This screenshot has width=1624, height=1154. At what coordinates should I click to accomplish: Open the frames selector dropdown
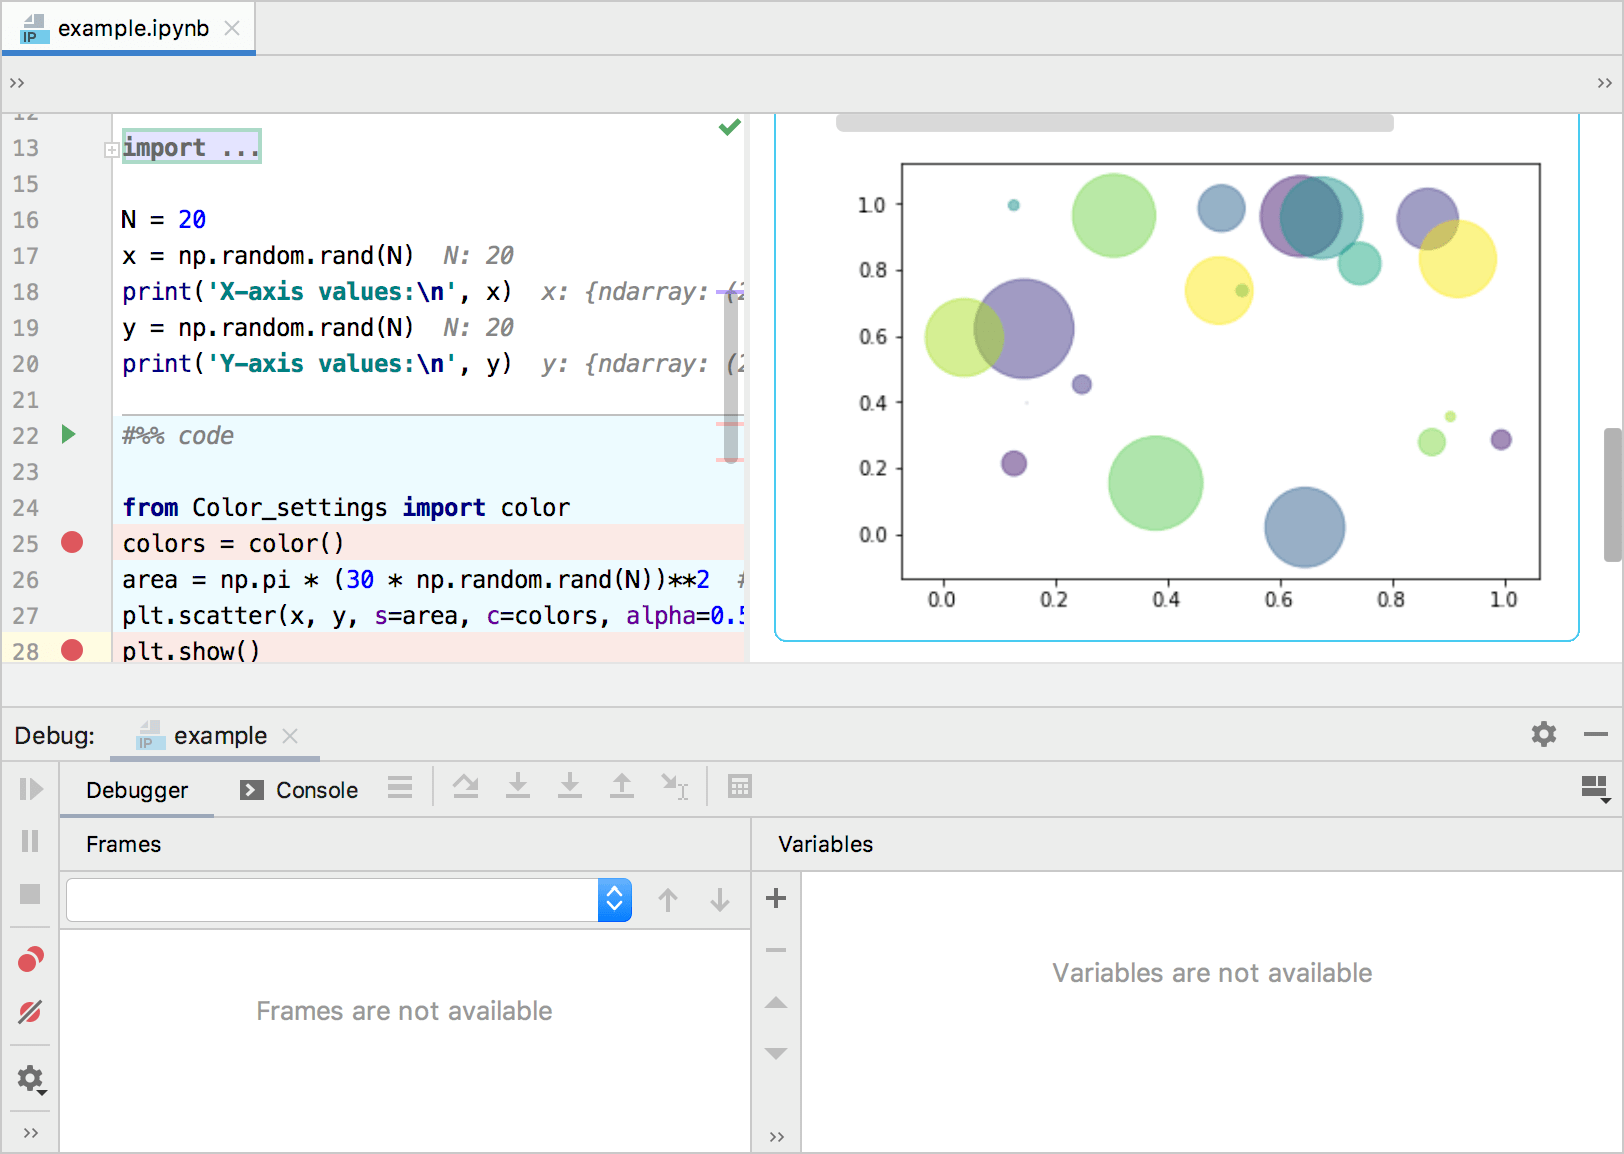[614, 900]
